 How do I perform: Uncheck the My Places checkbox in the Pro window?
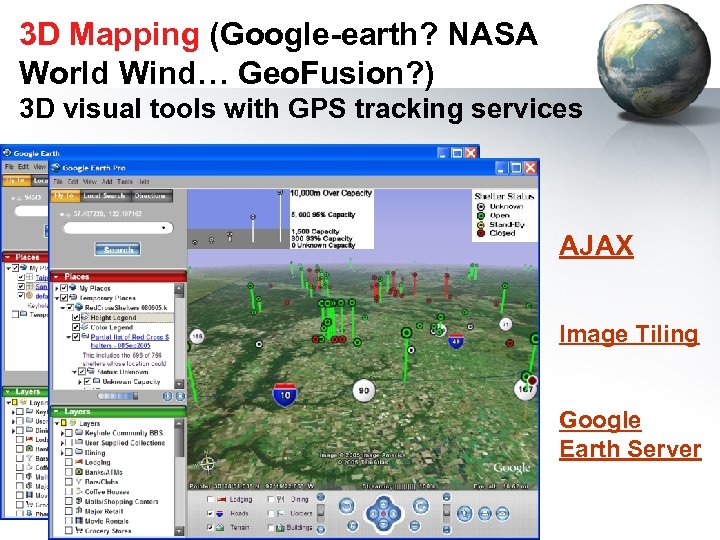pos(64,288)
